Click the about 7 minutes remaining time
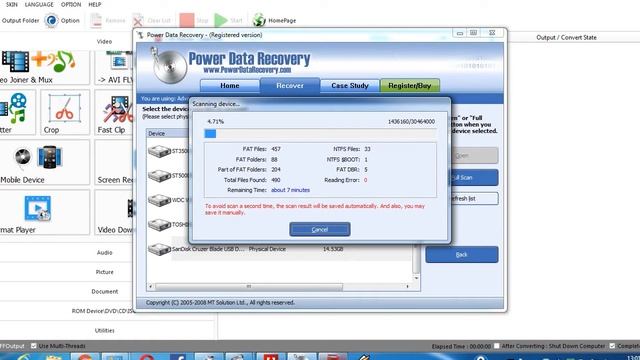640x360 pixels. 290,190
